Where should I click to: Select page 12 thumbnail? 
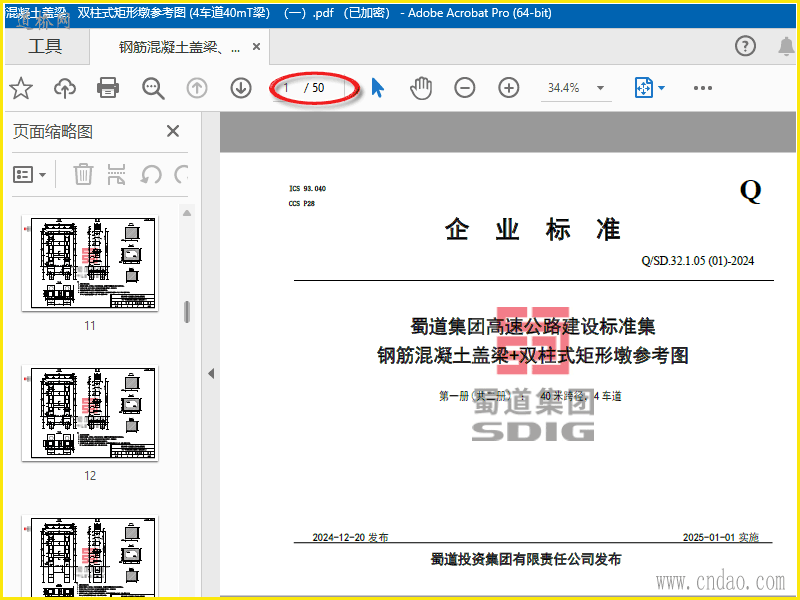90,413
